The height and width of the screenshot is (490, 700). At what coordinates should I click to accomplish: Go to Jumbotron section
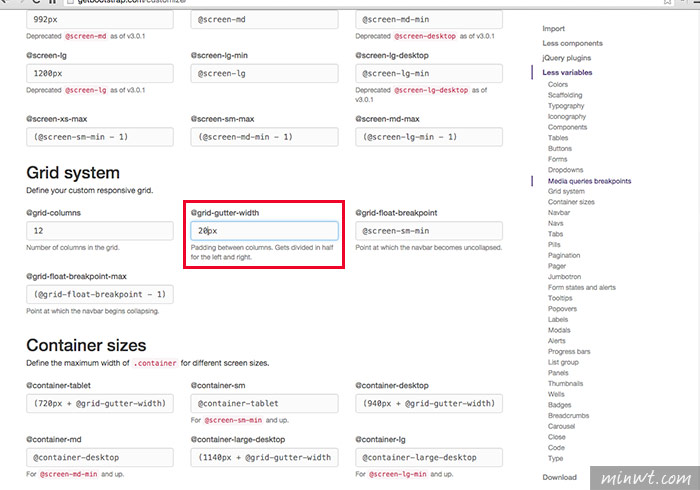pos(564,277)
